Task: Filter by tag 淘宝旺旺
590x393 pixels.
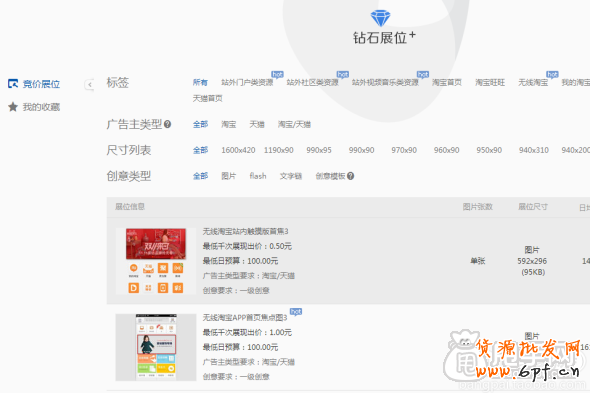Action: 490,82
